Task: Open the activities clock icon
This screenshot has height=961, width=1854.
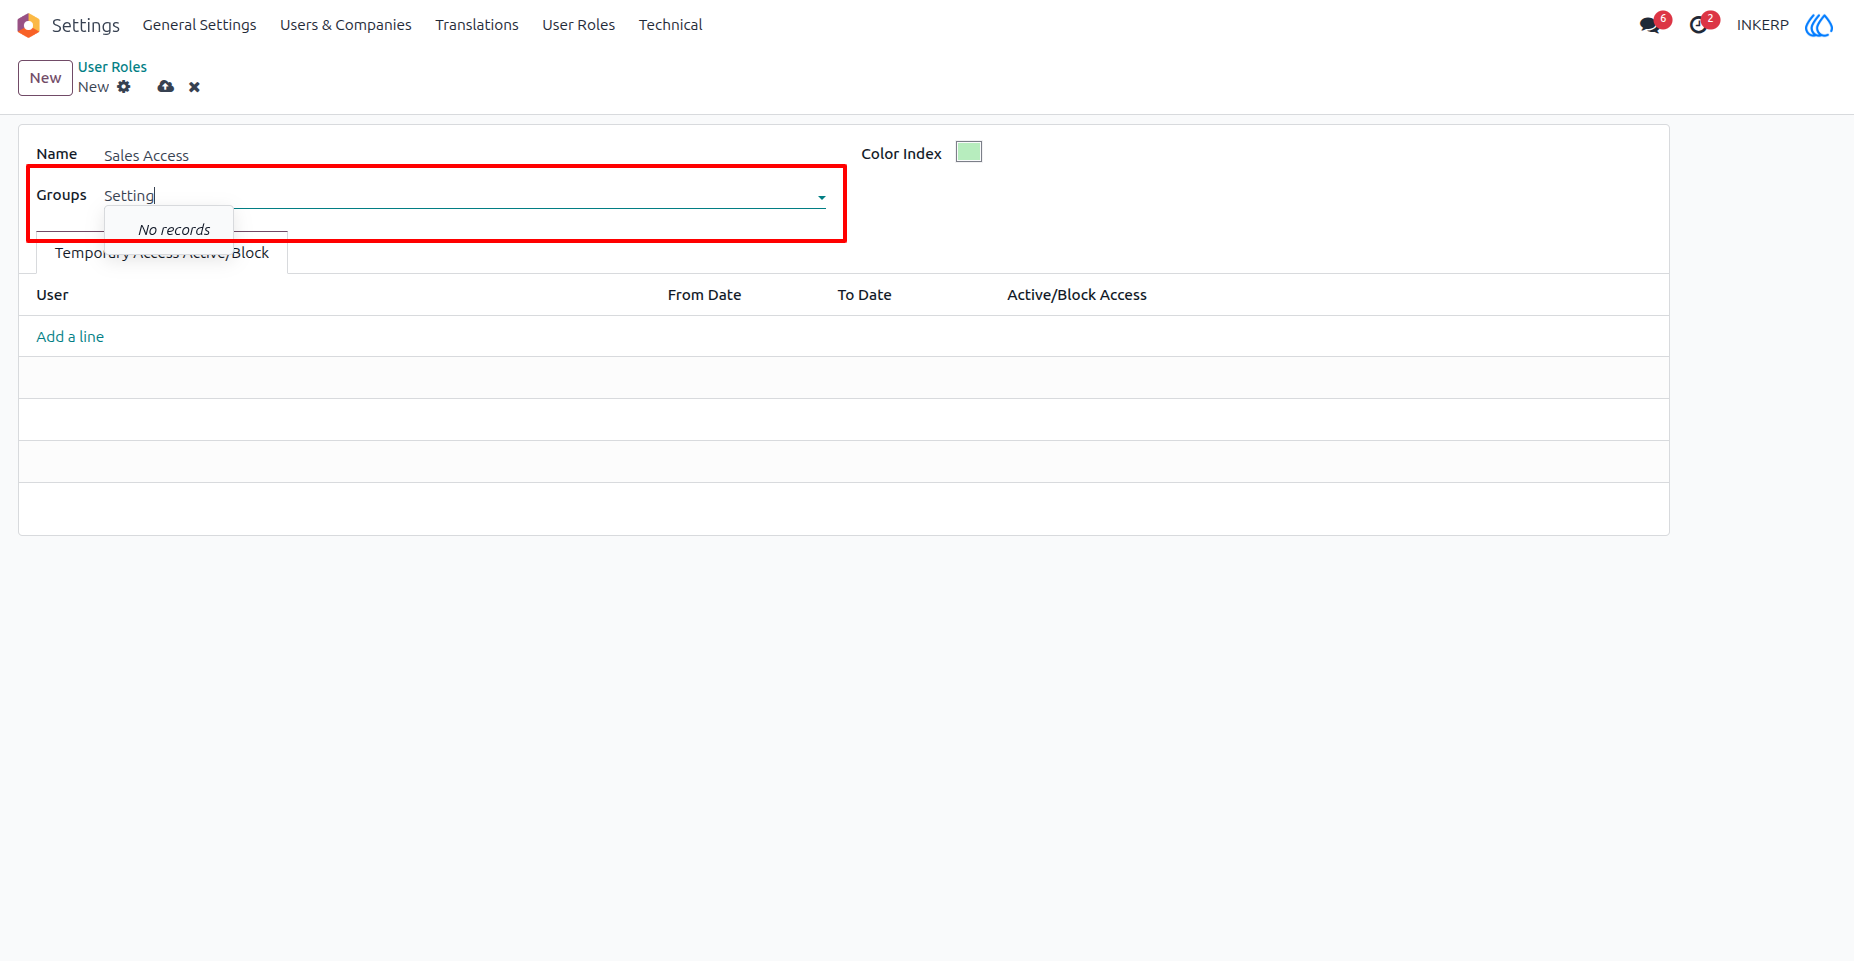Action: tap(1698, 25)
